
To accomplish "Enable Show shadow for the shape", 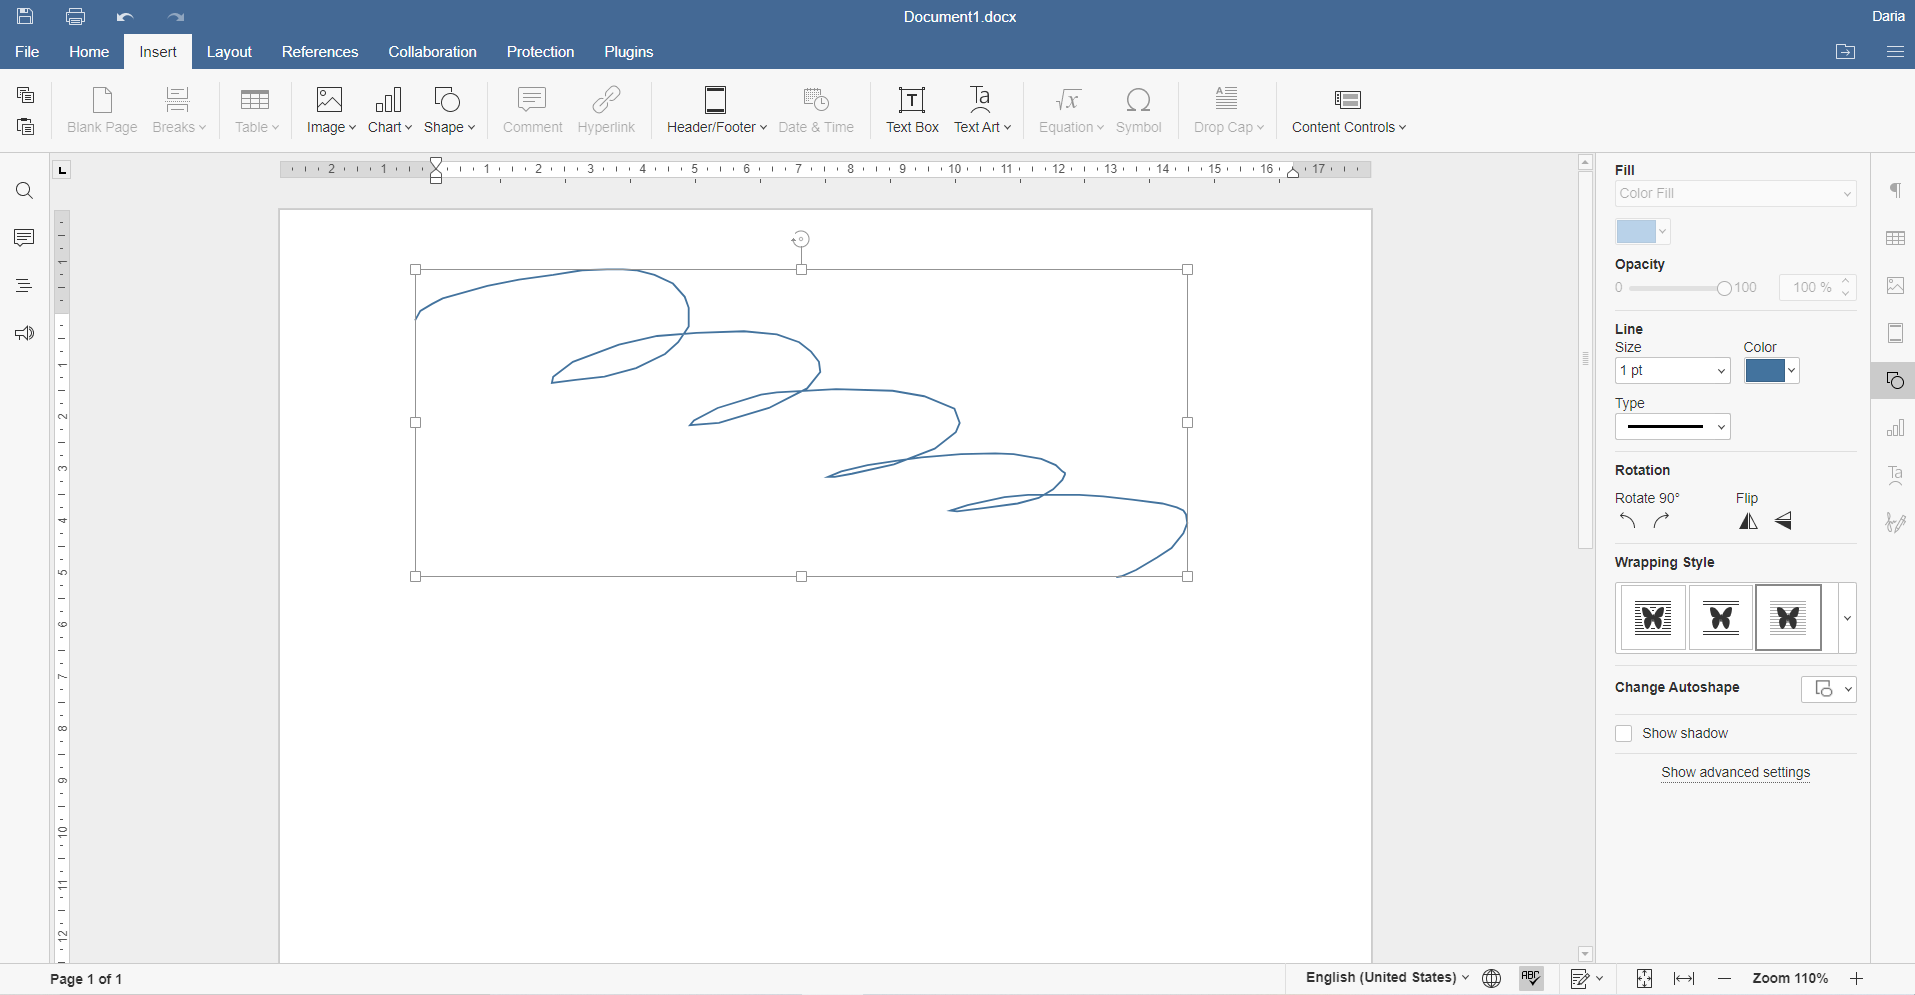I will tap(1622, 733).
